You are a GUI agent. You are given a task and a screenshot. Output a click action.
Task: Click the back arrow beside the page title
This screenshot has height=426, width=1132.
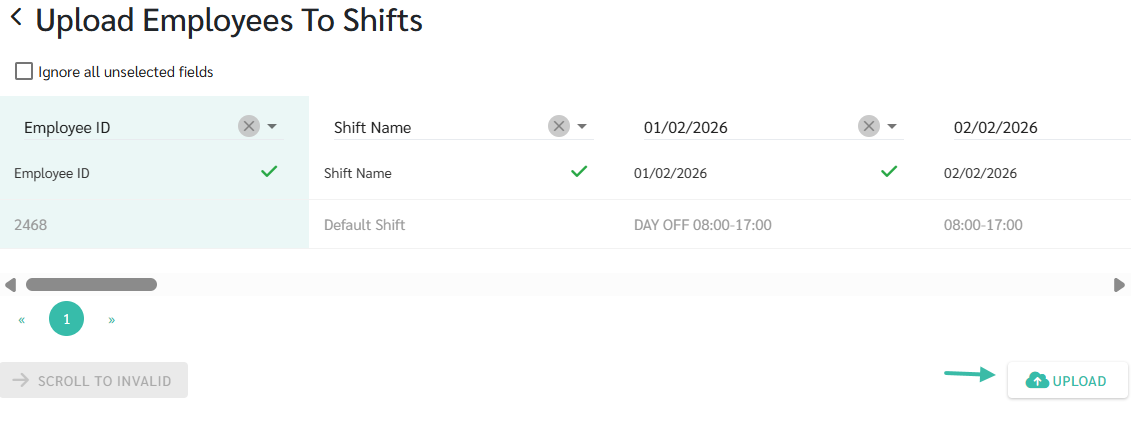(x=16, y=18)
